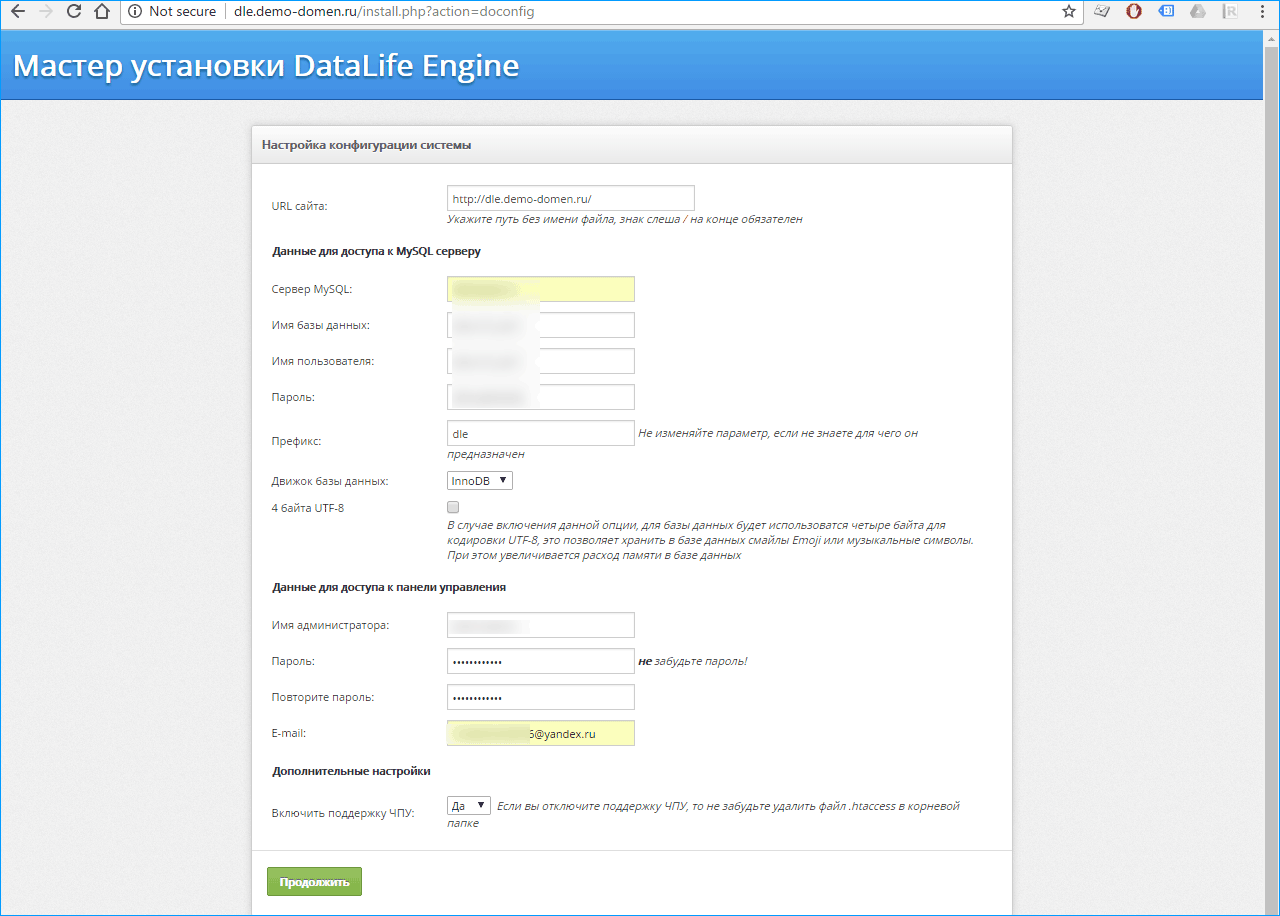The width and height of the screenshot is (1280, 916).
Task: Expand the Включить поддержку ЧПУ dropdown
Action: (x=469, y=805)
